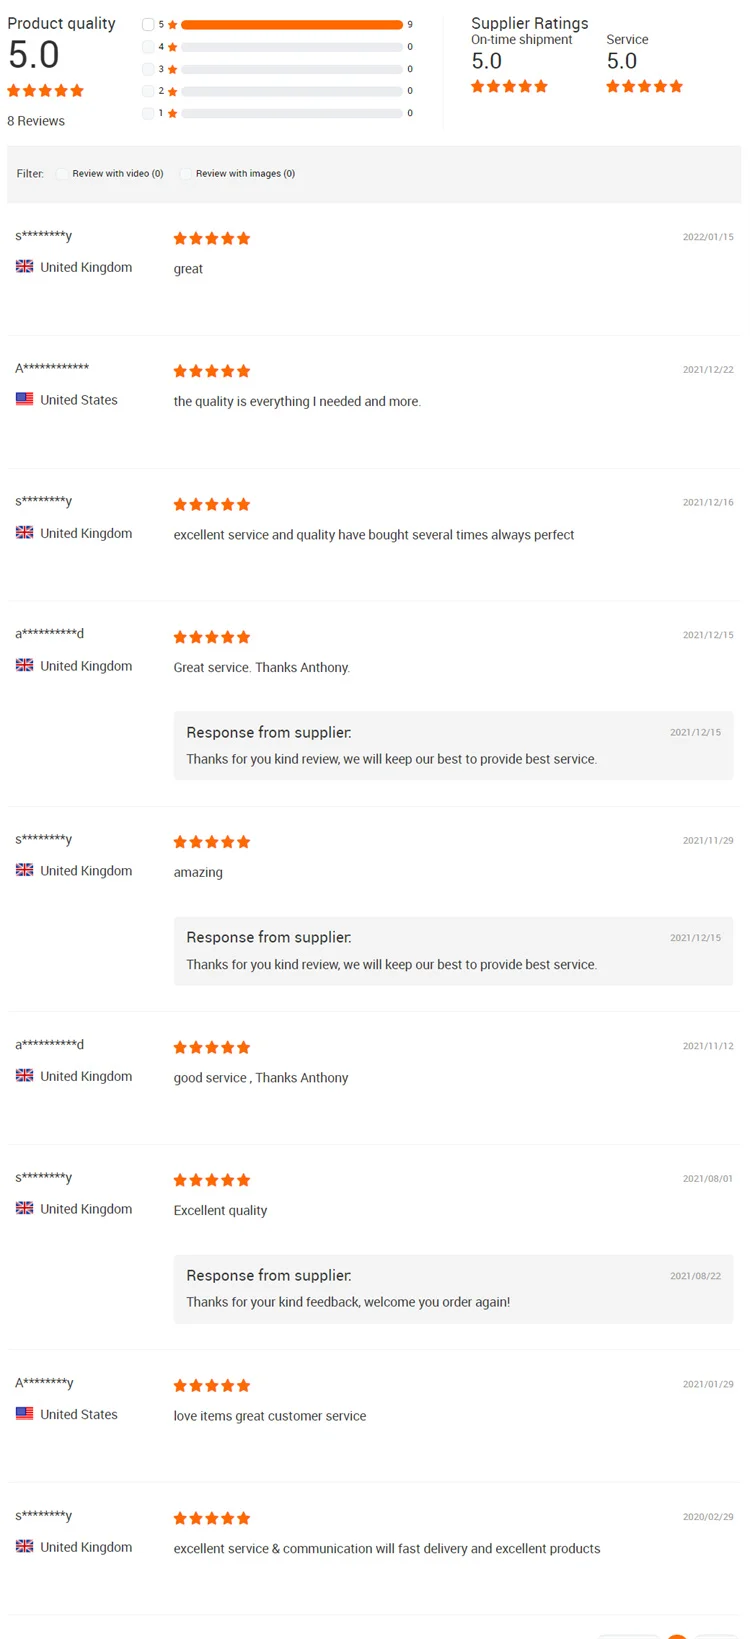
Task: Click the orange current page number button
Action: pos(677,1636)
